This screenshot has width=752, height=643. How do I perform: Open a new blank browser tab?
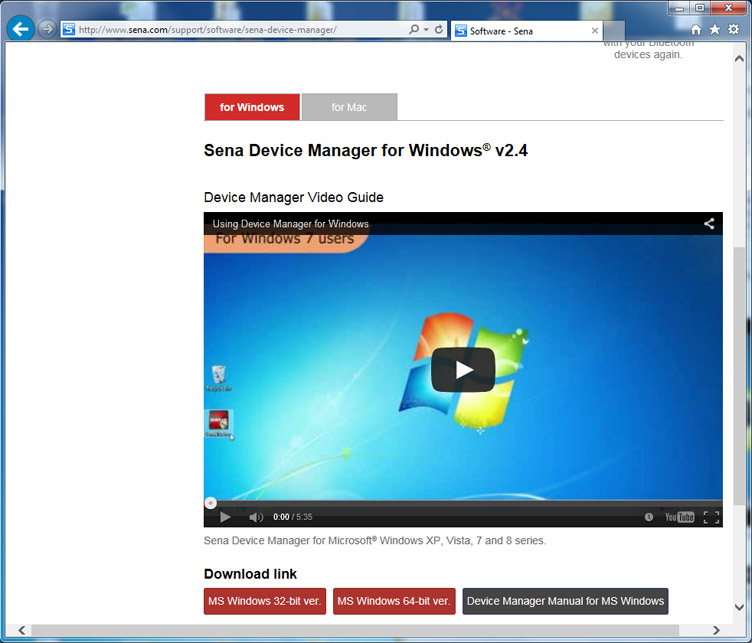tap(614, 31)
